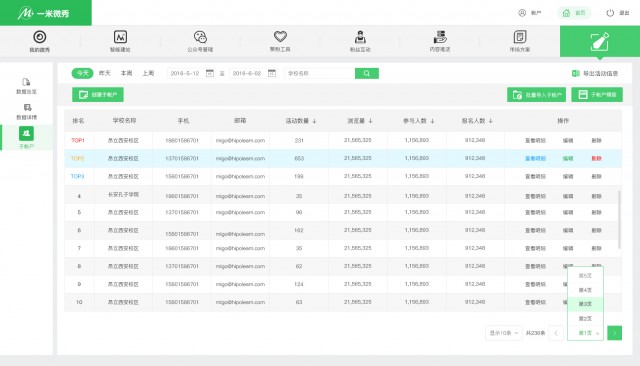This screenshot has width=640, height=366.
Task: Collapse the 第1页 page selector dropdown
Action: pyautogui.click(x=586, y=333)
